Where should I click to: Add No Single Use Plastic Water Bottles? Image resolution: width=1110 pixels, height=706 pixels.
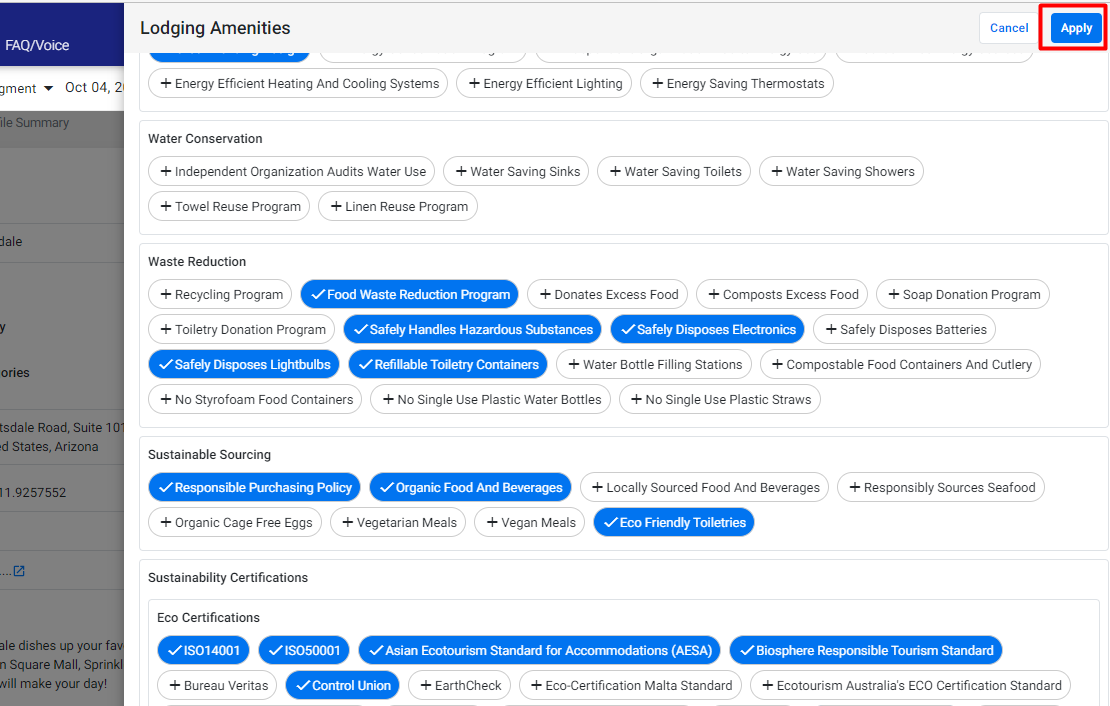[x=491, y=399]
